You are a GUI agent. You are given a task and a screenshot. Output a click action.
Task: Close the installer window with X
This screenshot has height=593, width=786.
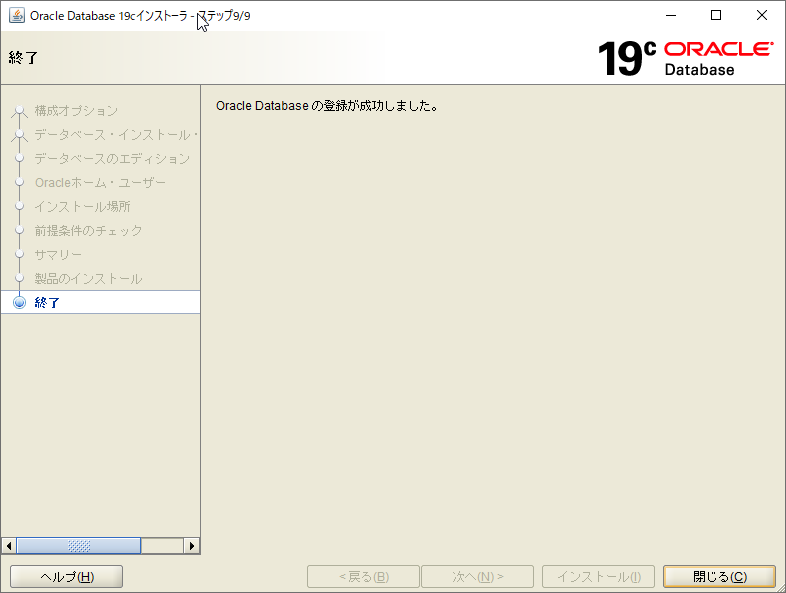tap(761, 16)
